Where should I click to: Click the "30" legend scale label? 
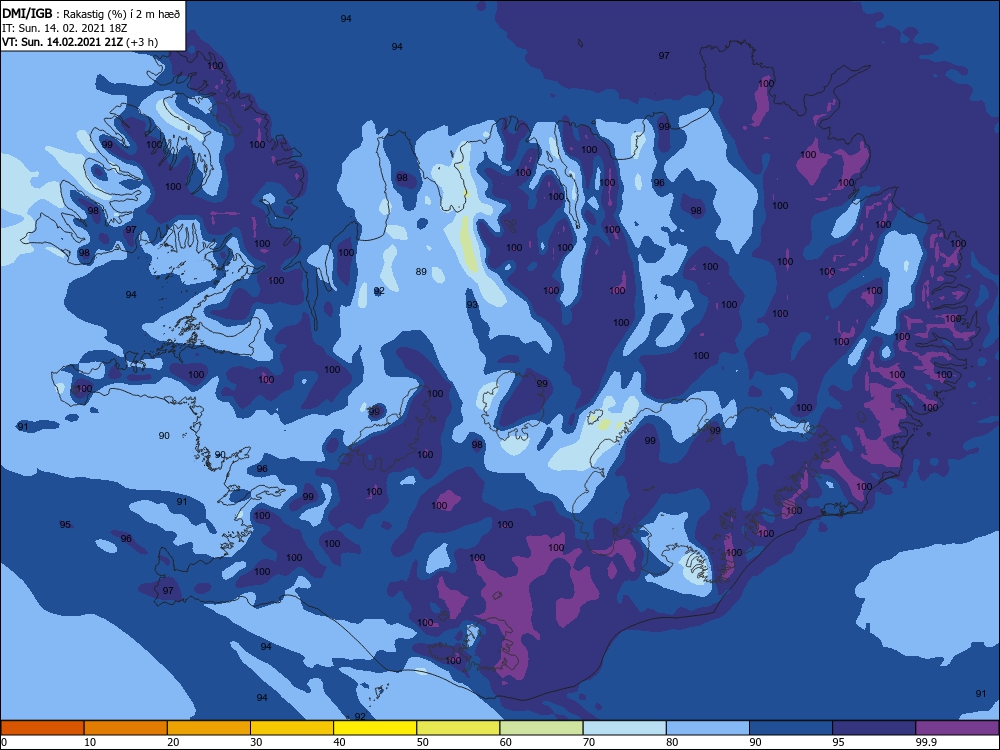pyautogui.click(x=256, y=742)
